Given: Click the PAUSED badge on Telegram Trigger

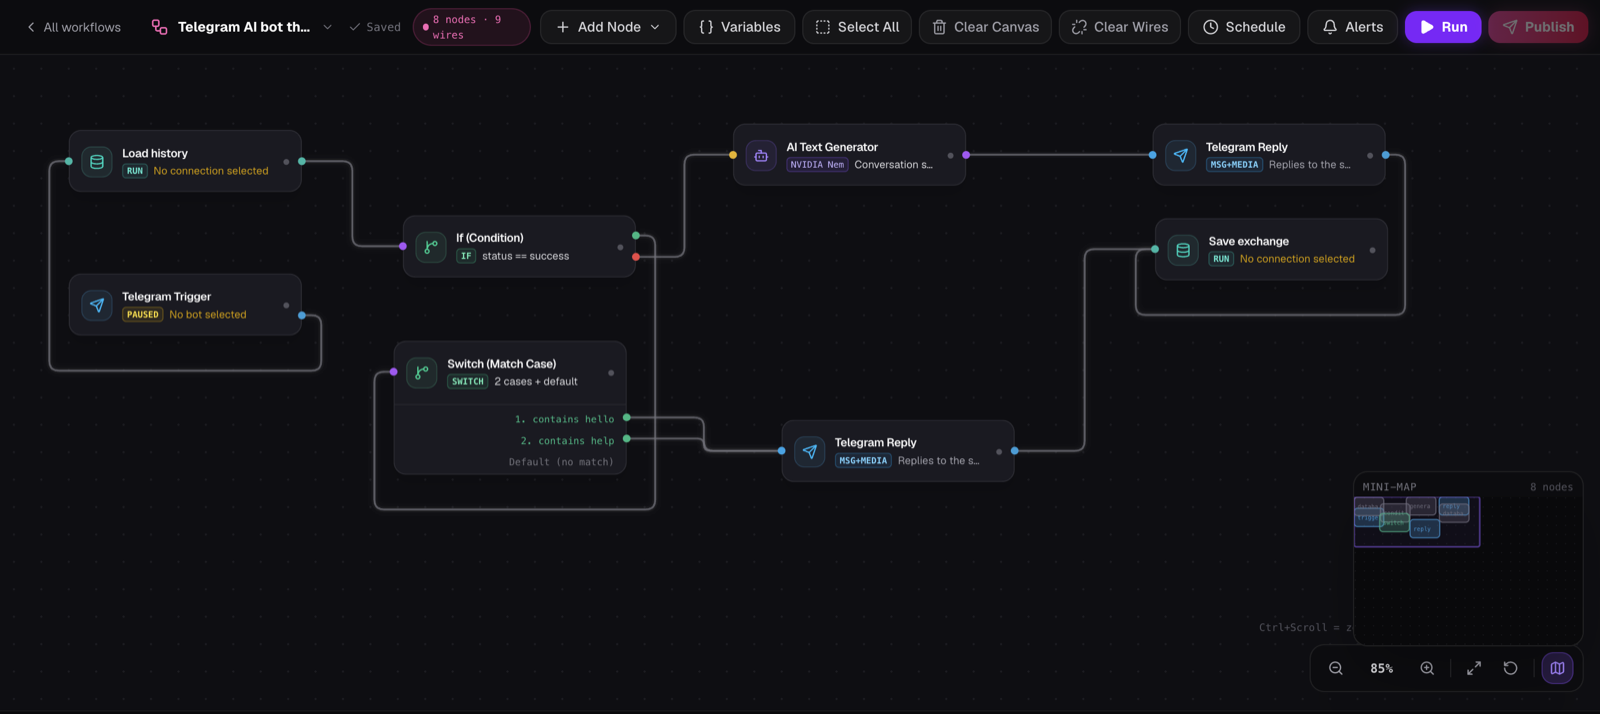Looking at the screenshot, I should click(x=142, y=314).
